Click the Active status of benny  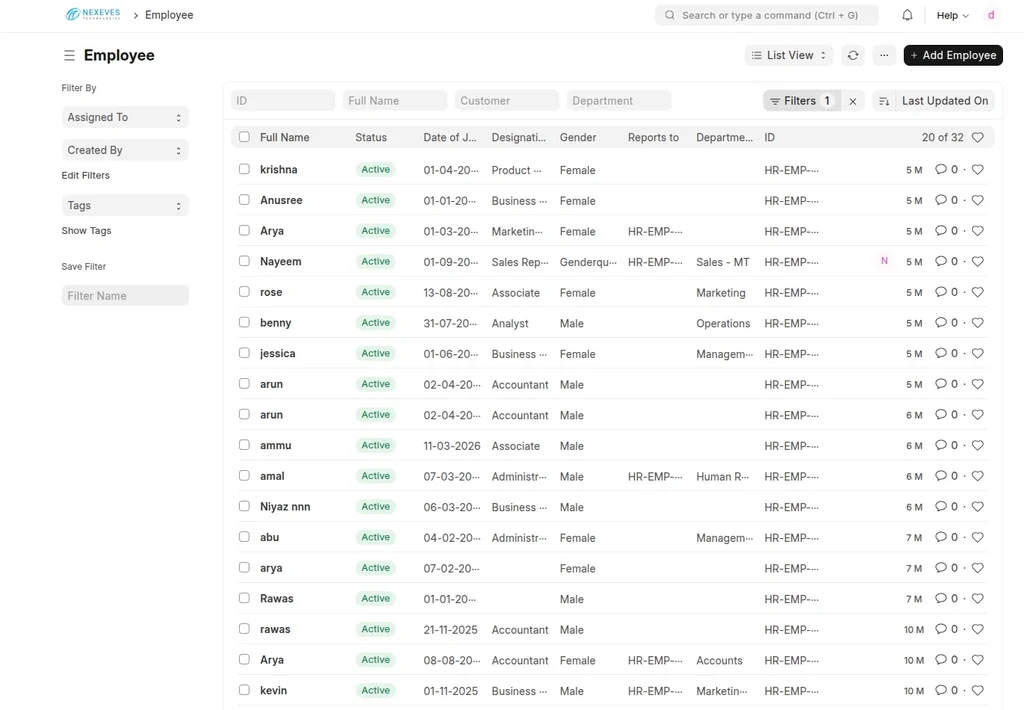[x=376, y=323]
